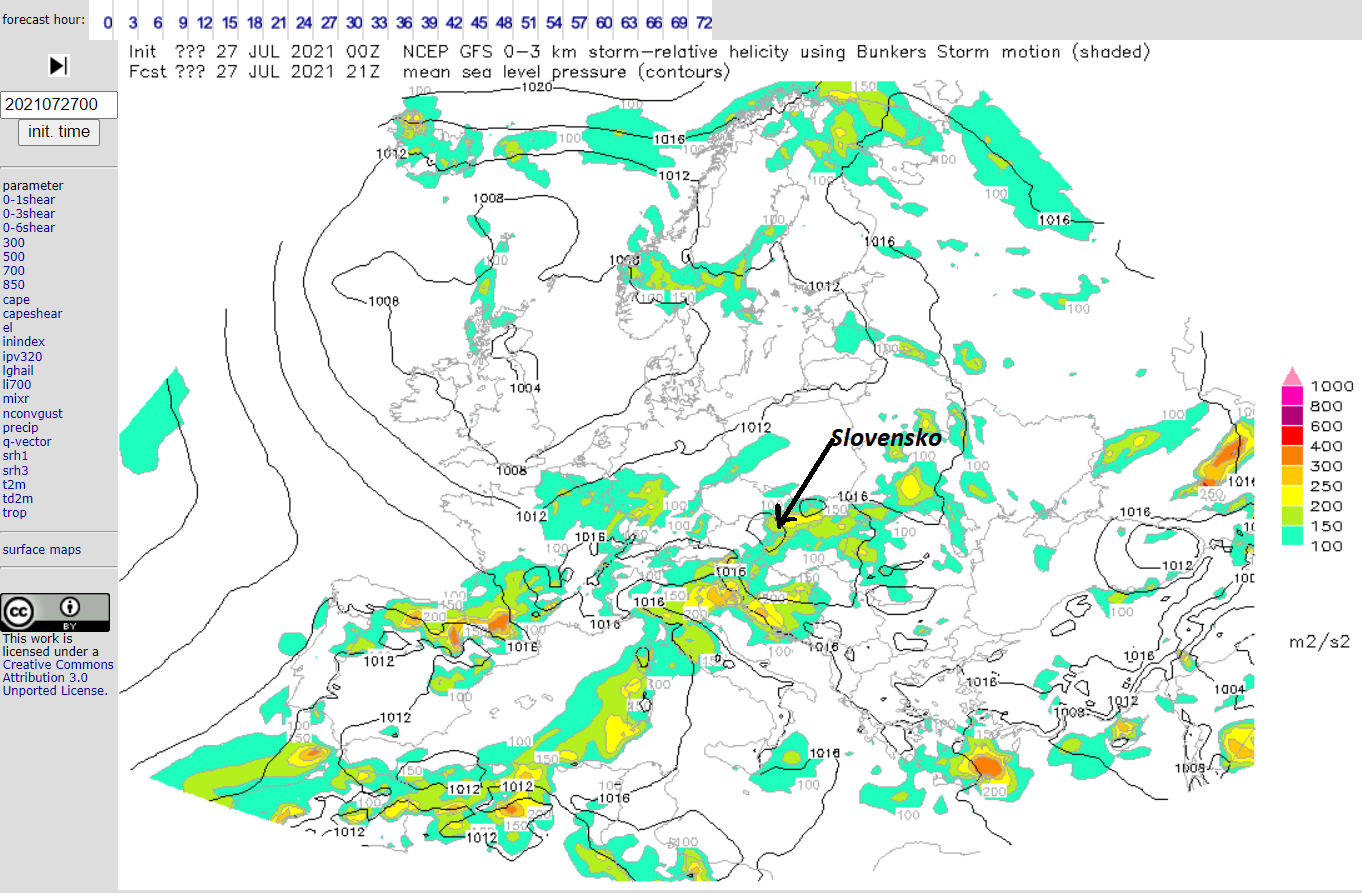
Task: Open the srh3 parameter map
Action: [x=15, y=470]
